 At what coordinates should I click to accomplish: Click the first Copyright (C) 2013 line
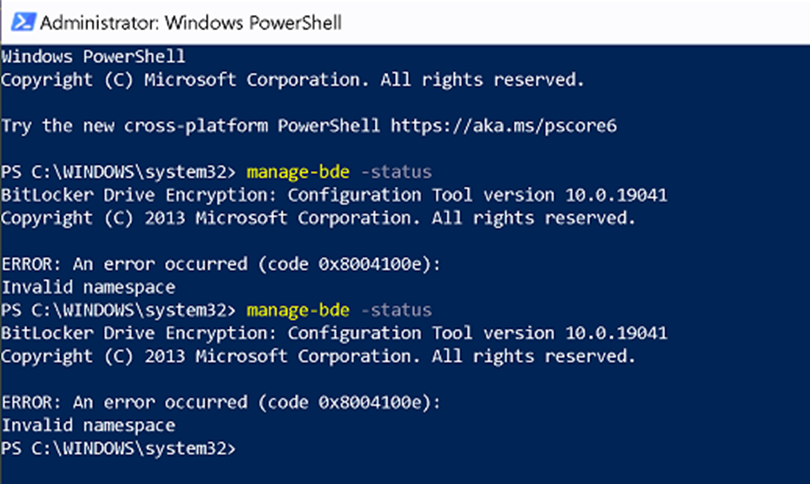tap(318, 218)
